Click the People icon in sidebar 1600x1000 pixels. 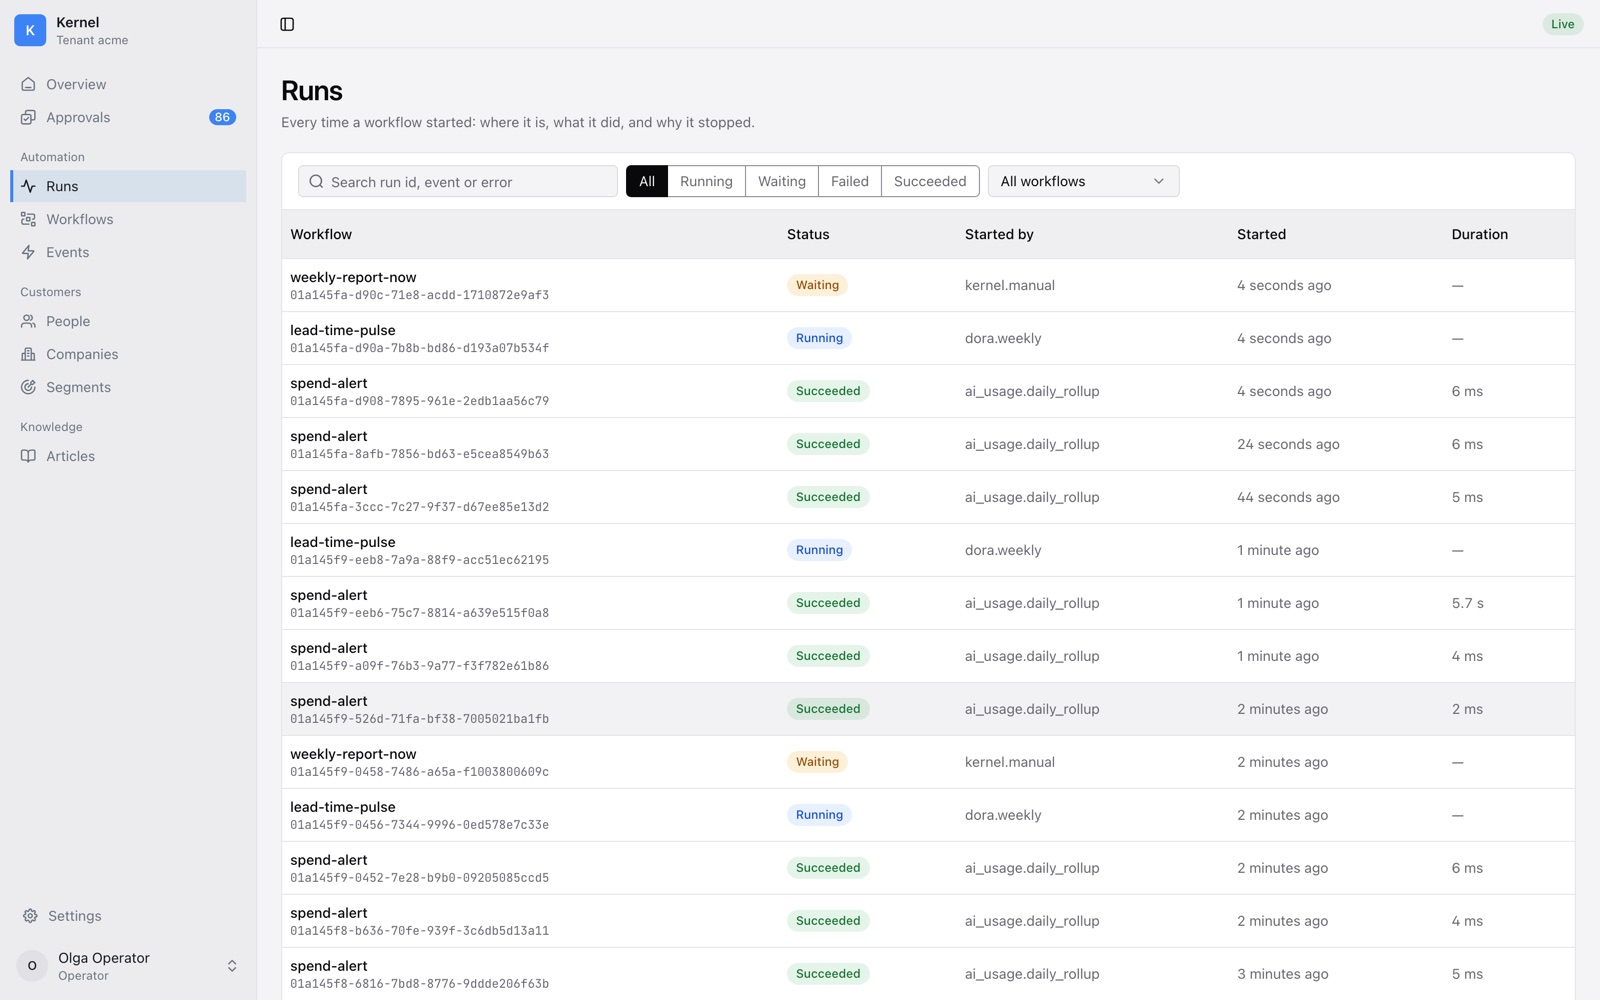(x=28, y=321)
